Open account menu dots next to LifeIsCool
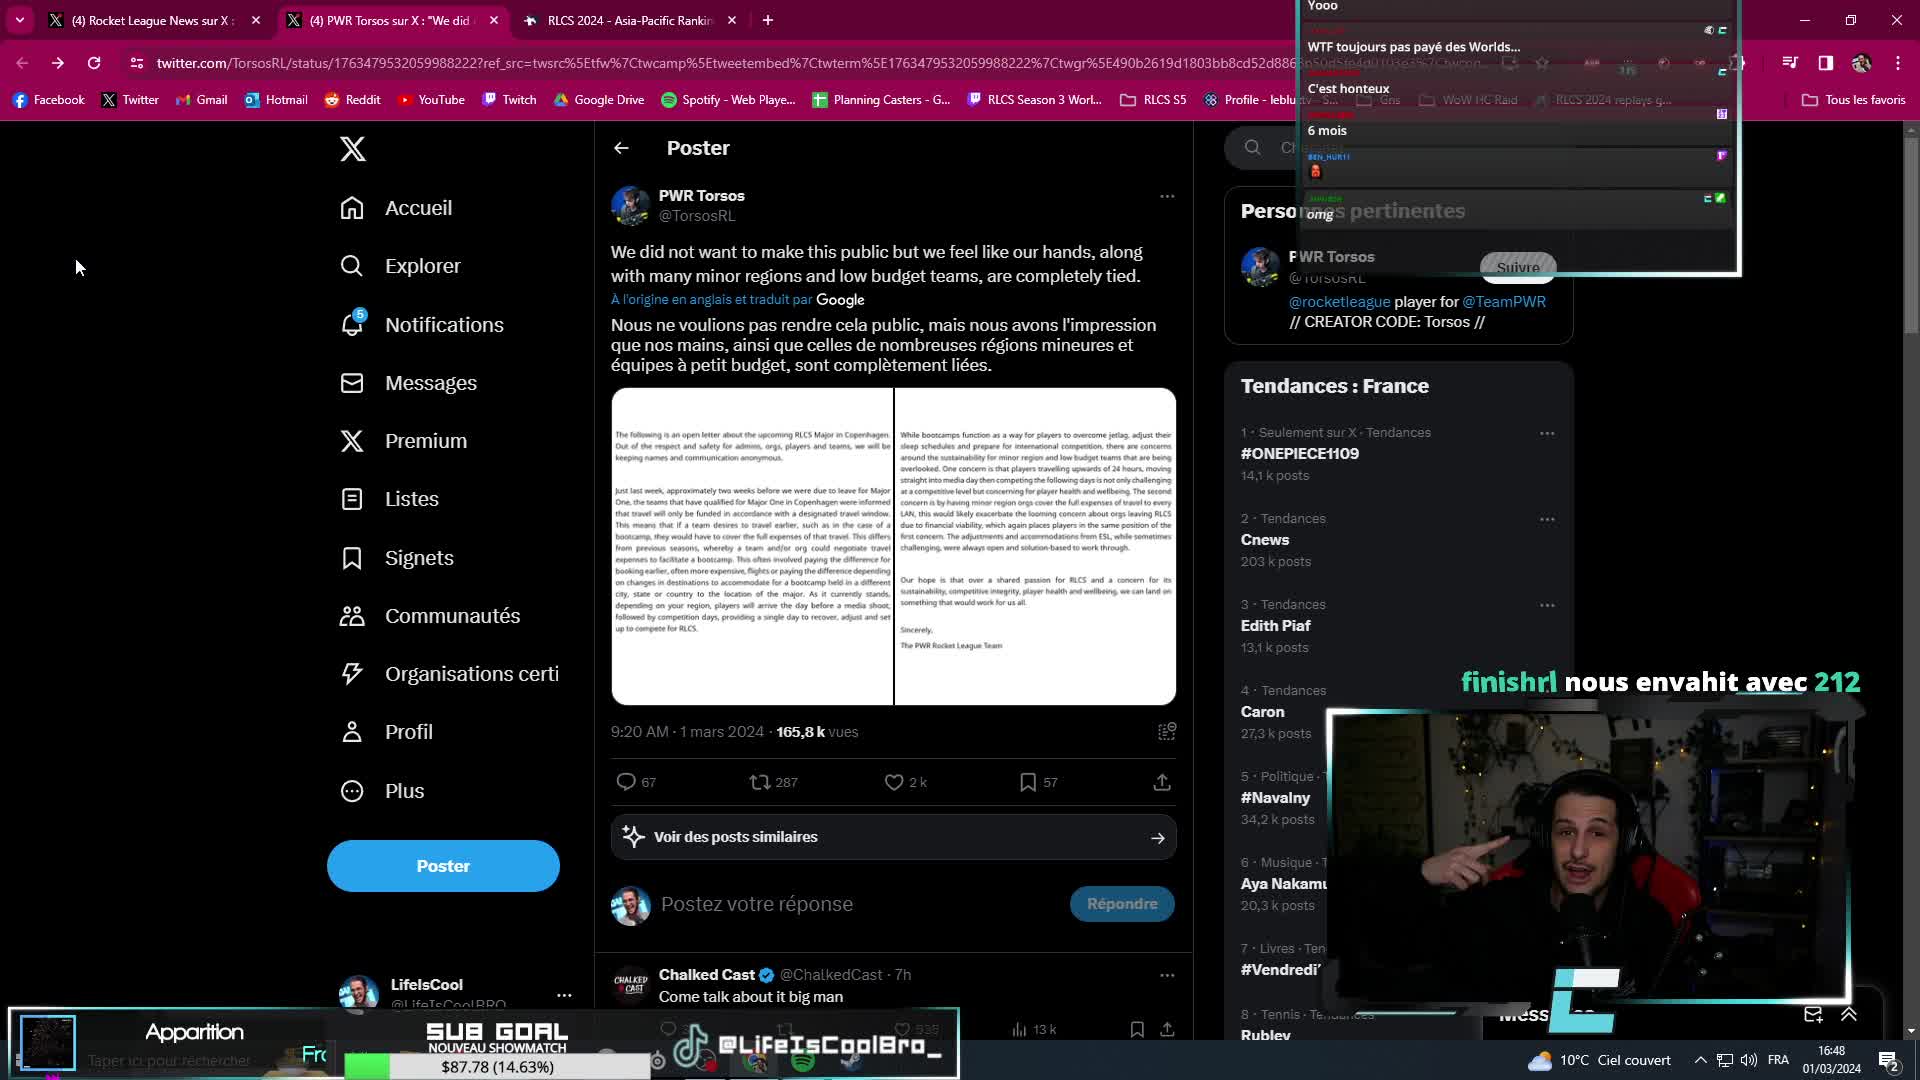The width and height of the screenshot is (1920, 1080). [564, 995]
